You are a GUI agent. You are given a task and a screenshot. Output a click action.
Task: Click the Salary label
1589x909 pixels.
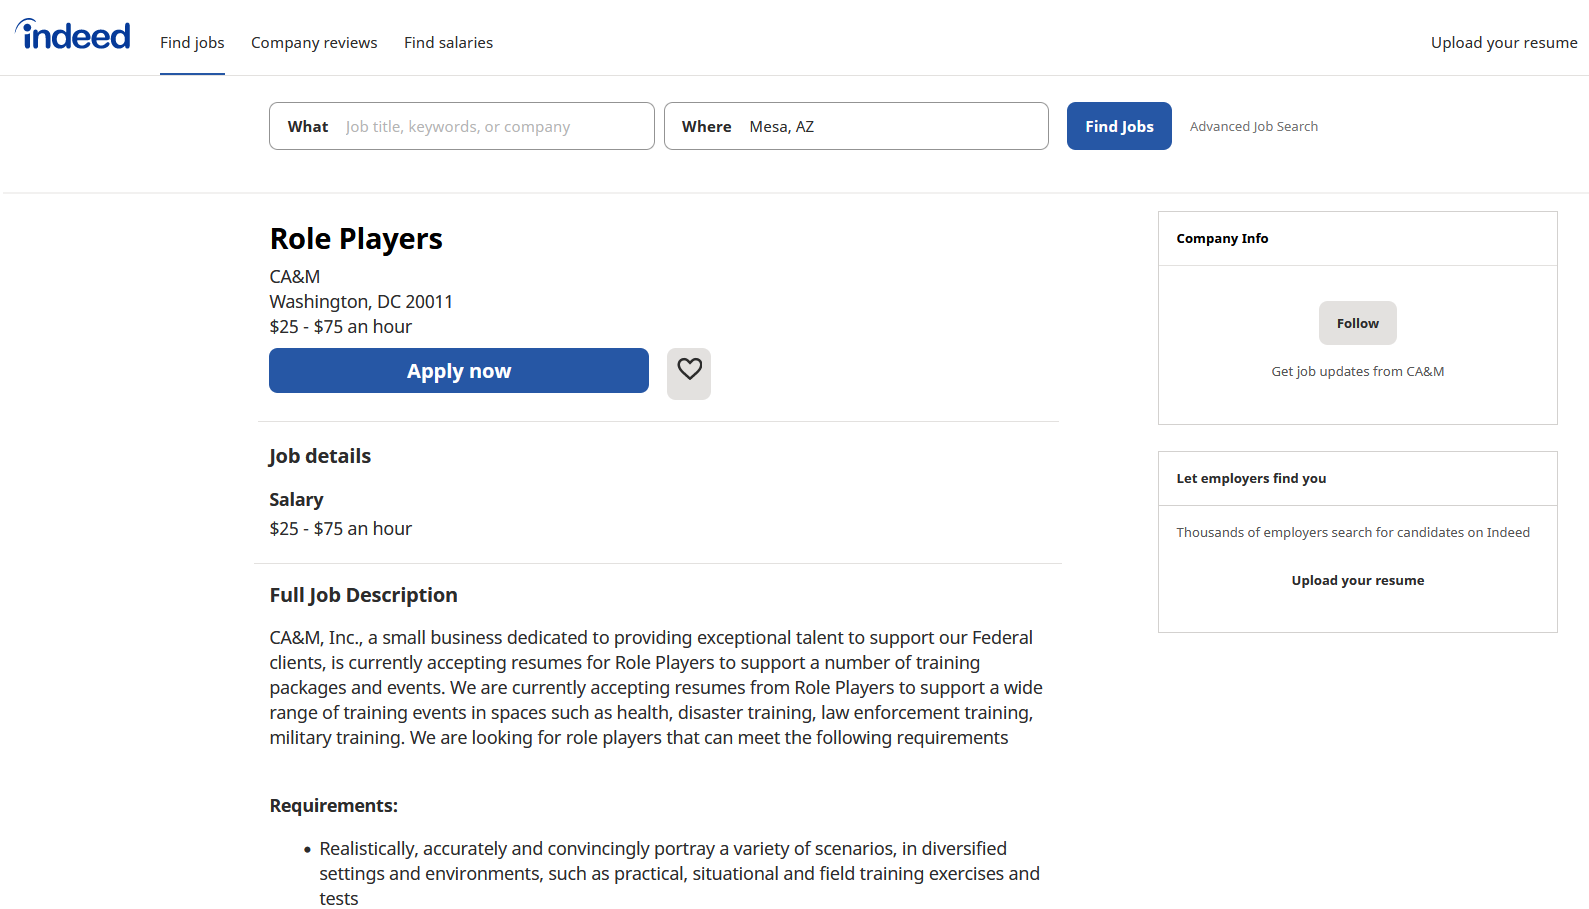(x=296, y=500)
